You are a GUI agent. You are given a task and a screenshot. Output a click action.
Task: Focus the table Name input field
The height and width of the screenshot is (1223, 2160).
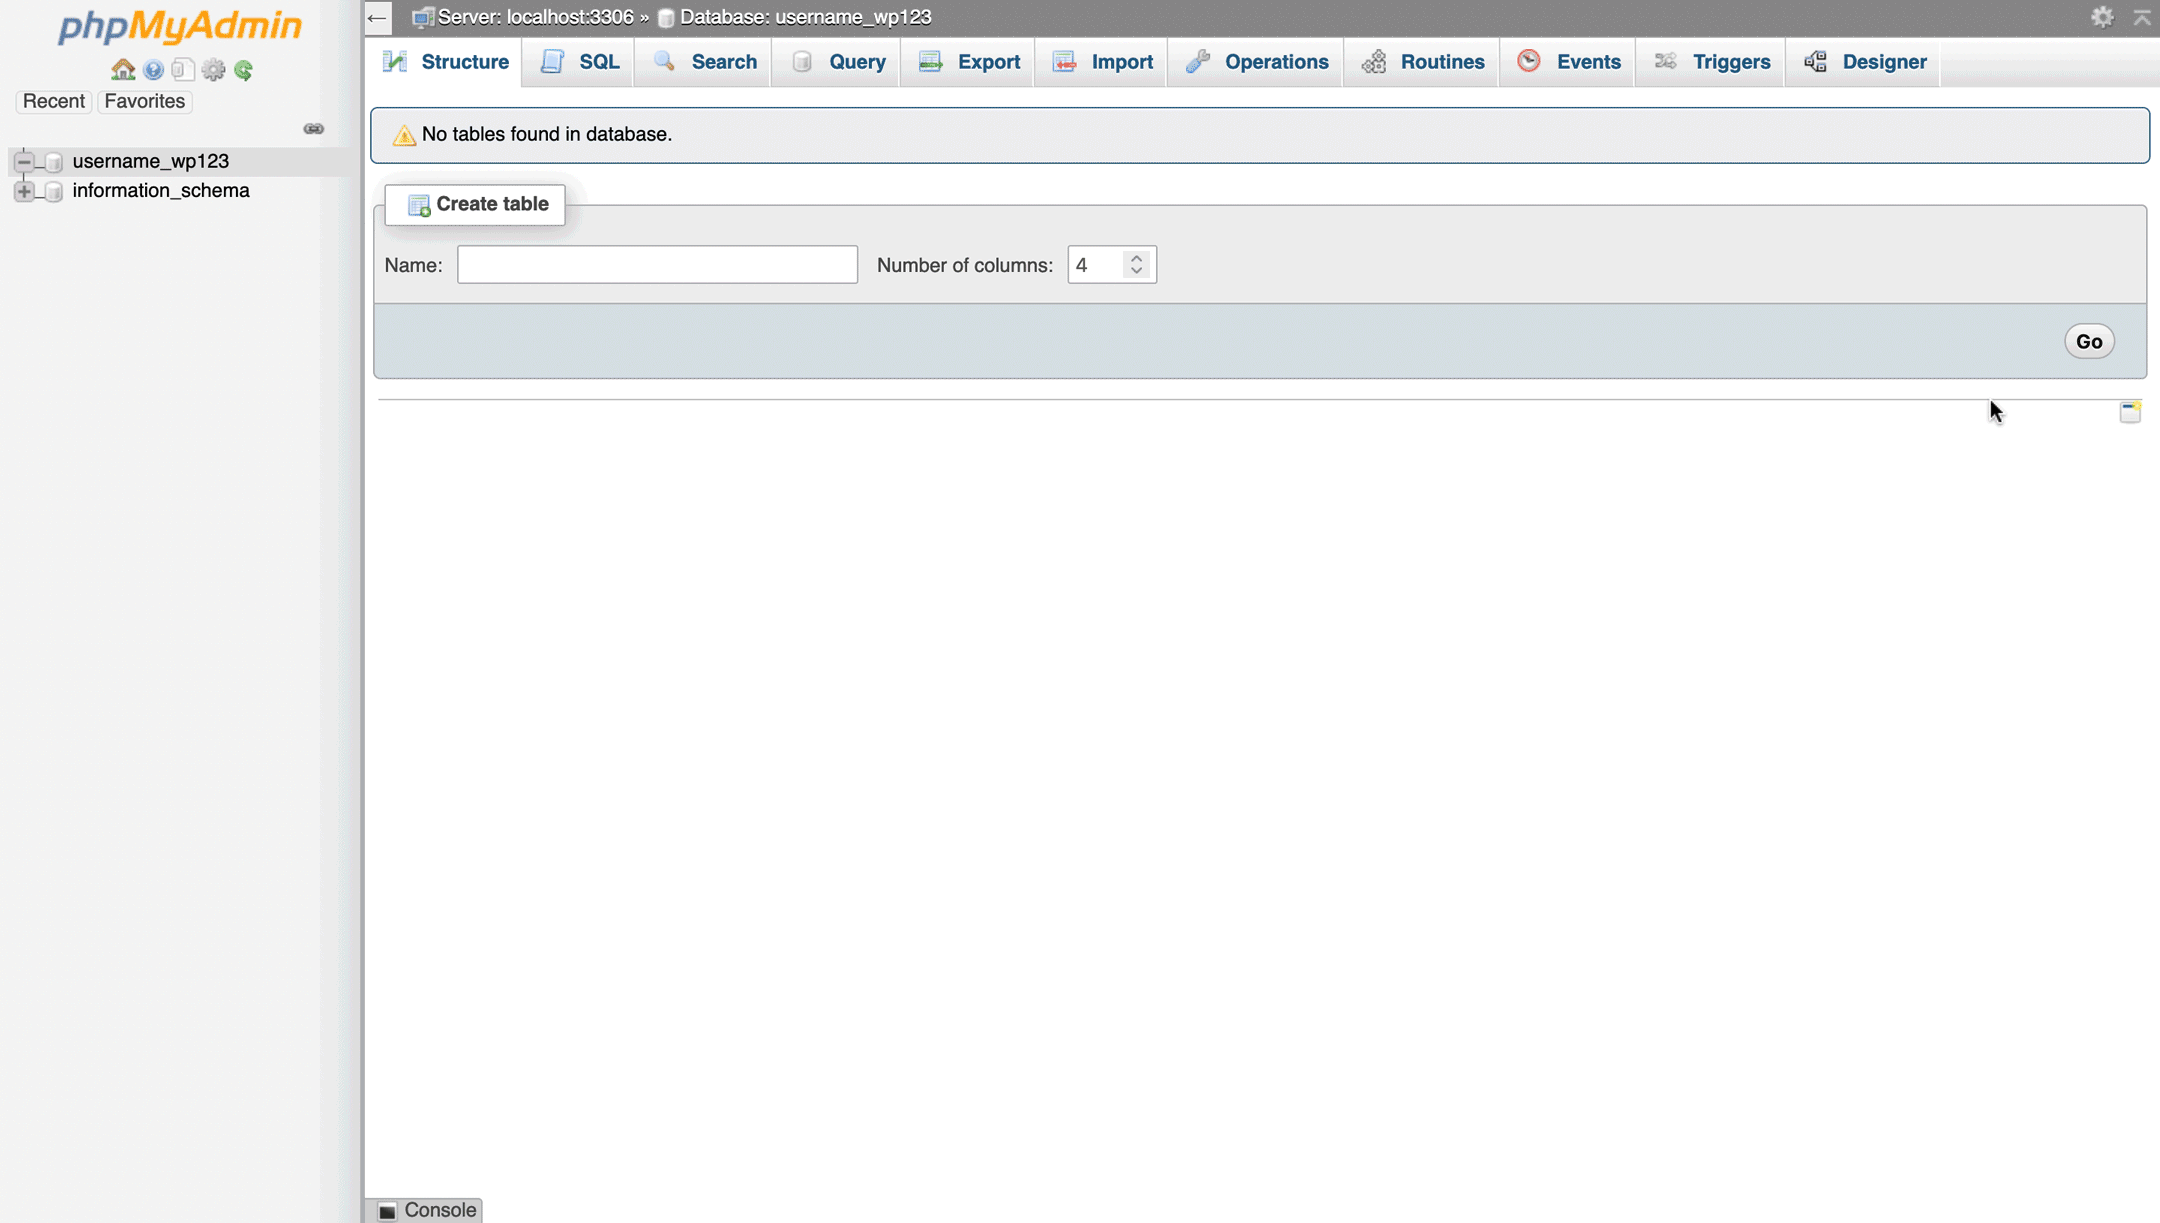[657, 265]
